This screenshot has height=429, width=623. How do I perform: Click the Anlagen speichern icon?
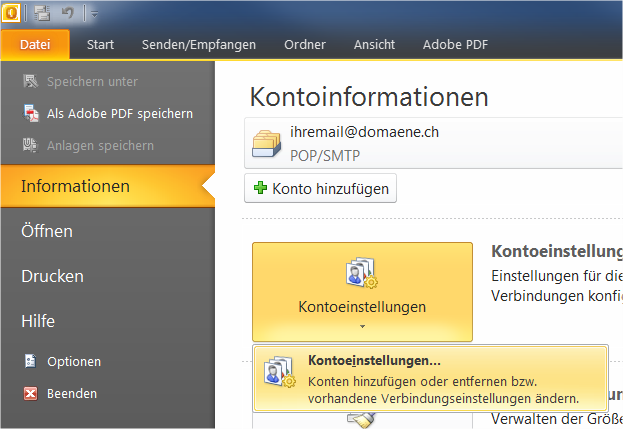pos(30,145)
